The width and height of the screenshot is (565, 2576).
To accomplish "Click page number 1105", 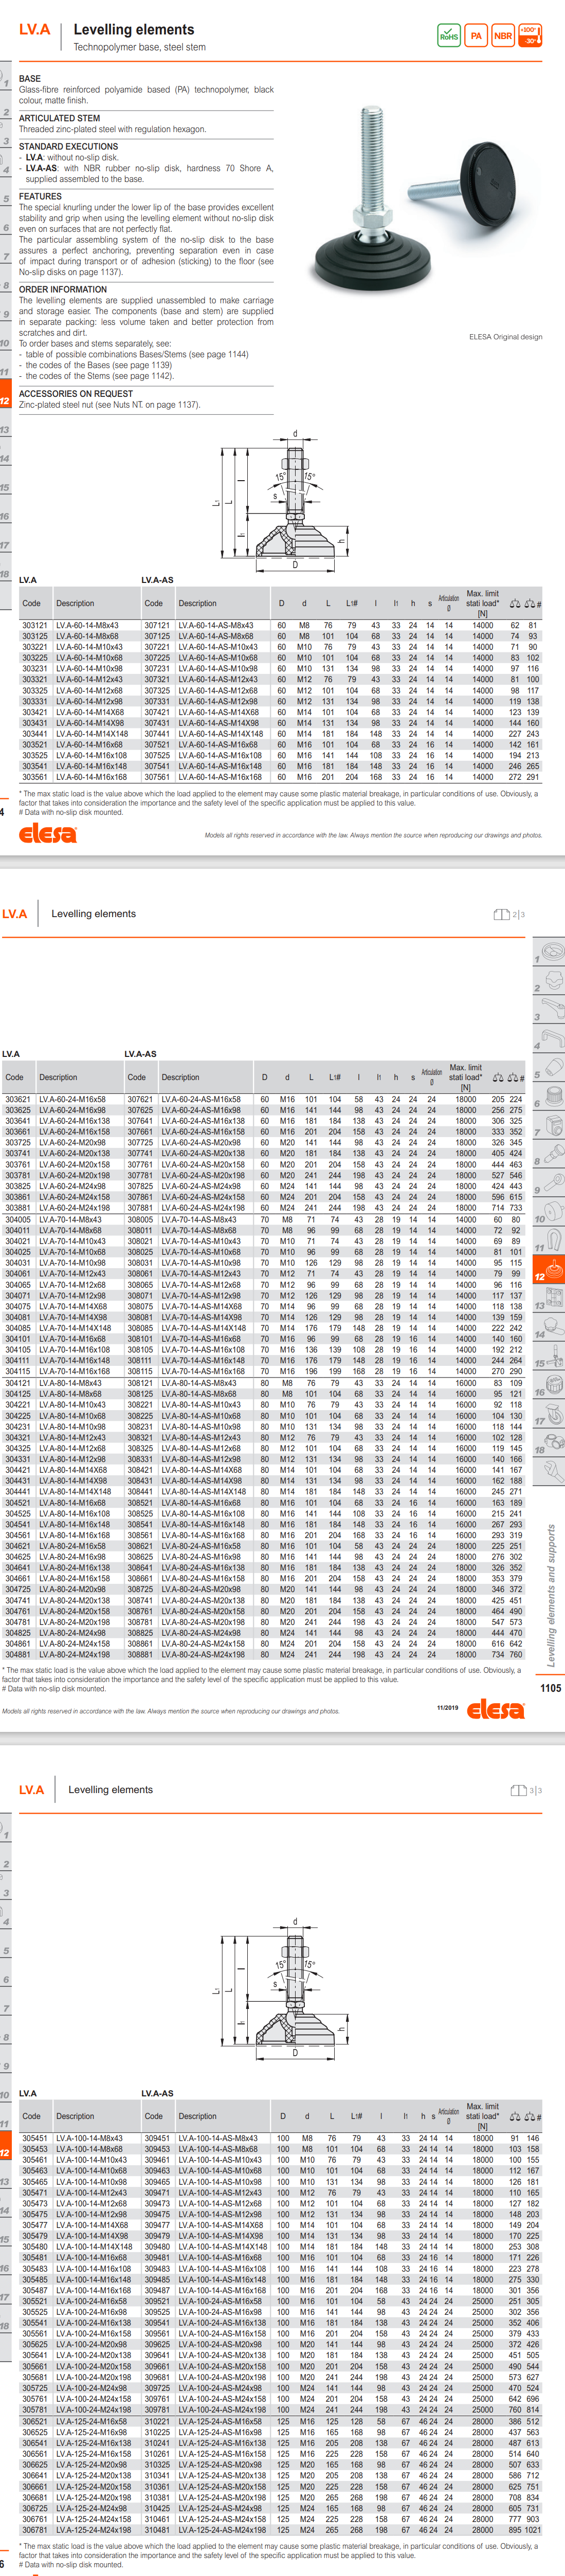I will [551, 1689].
